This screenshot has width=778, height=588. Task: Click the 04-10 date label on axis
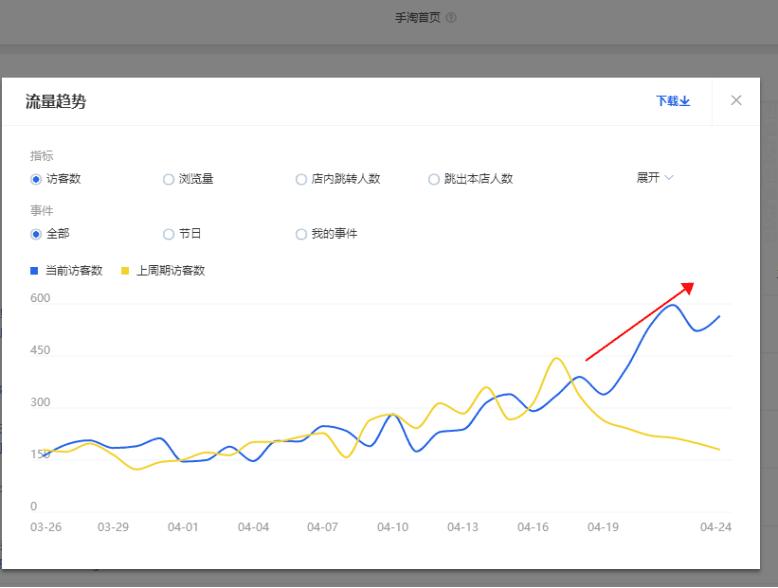pyautogui.click(x=392, y=527)
